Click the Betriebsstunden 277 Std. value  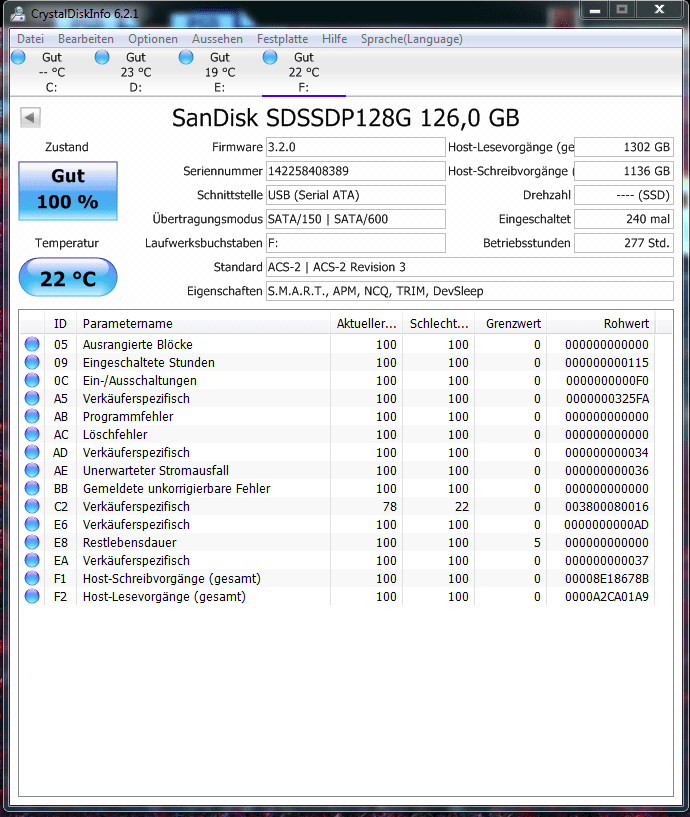pyautogui.click(x=624, y=243)
